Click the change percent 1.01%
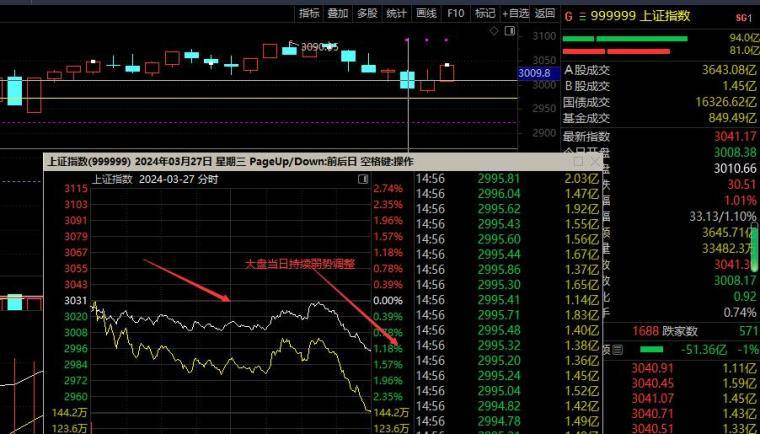This screenshot has width=760, height=434. pyautogui.click(x=740, y=200)
